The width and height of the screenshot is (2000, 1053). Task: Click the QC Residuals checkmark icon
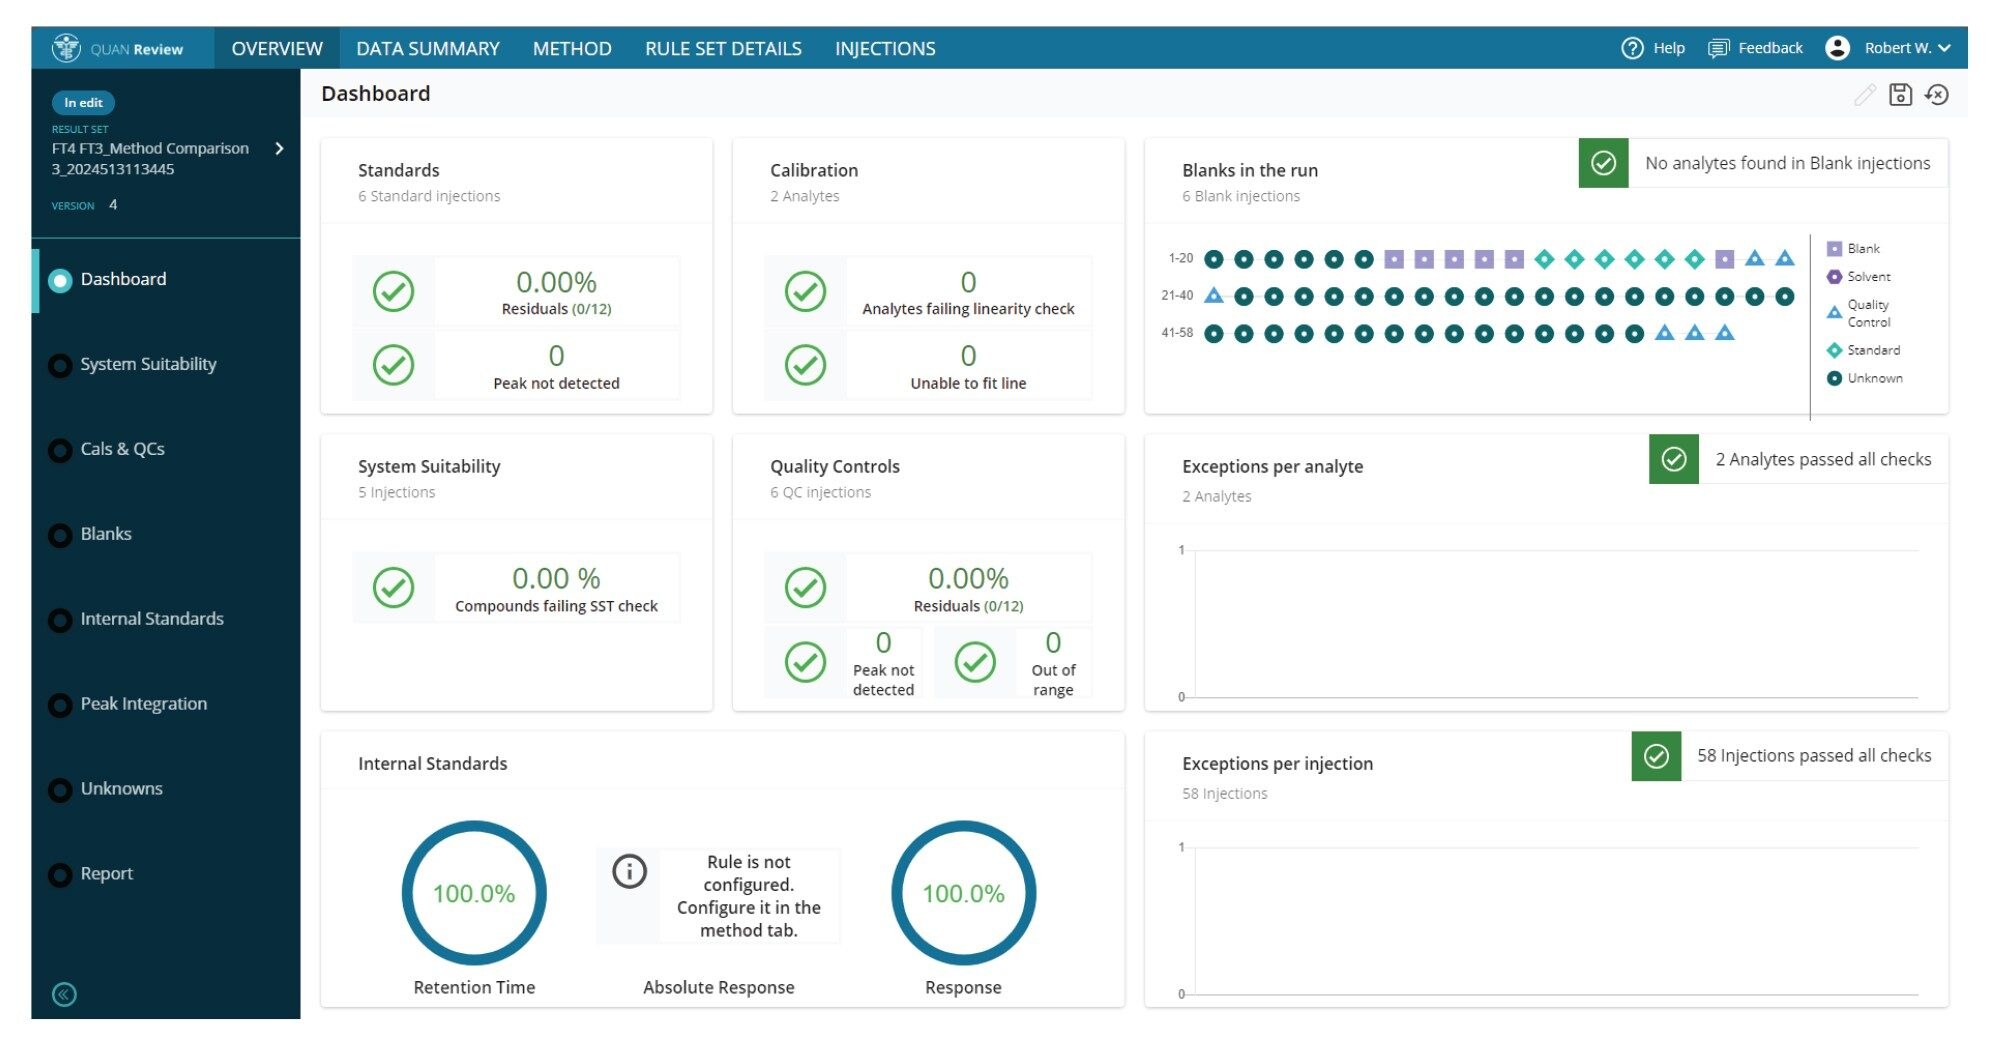(x=805, y=588)
